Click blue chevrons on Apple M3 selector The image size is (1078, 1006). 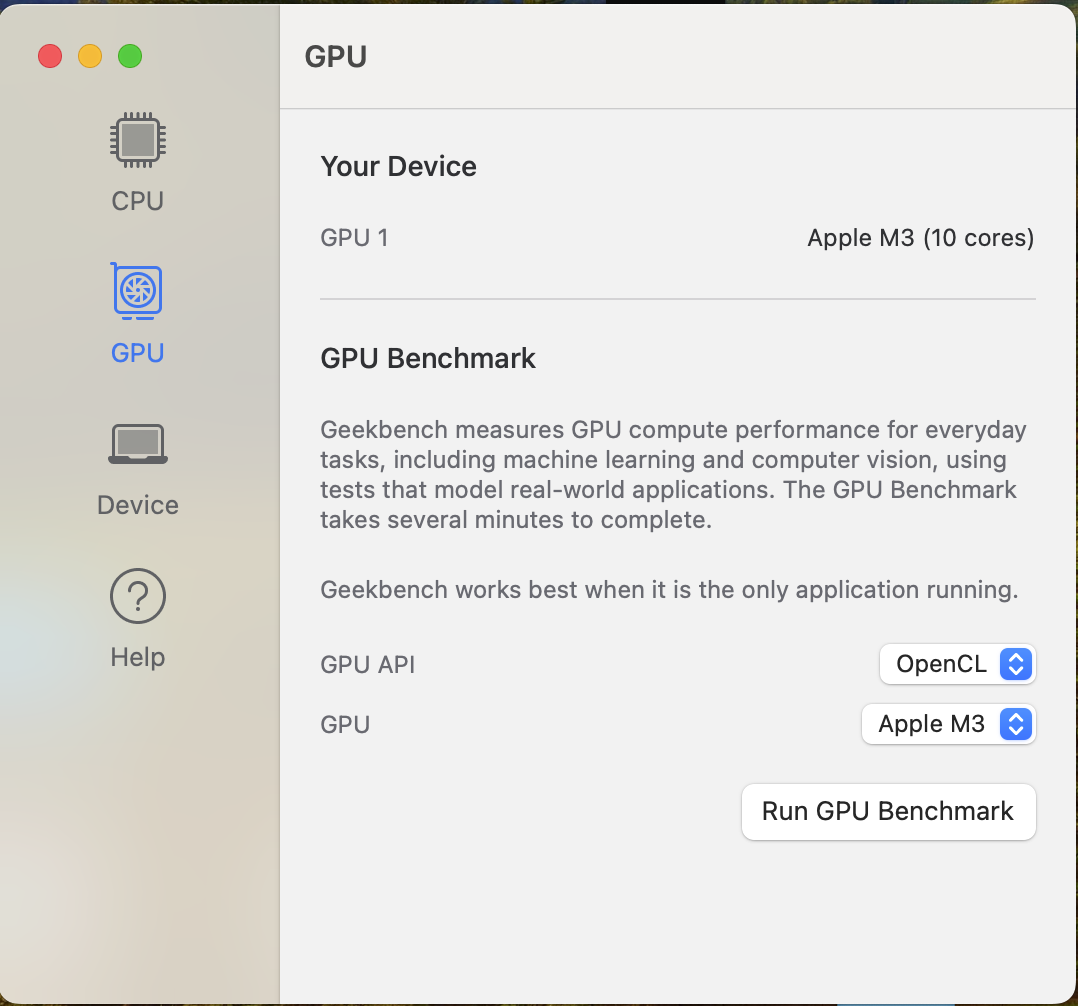(x=1015, y=724)
